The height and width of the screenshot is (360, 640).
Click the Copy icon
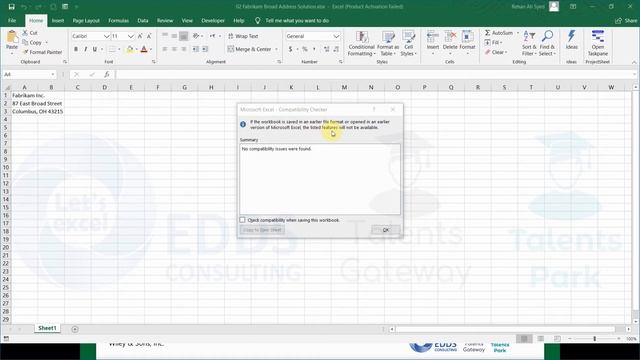(25, 42)
